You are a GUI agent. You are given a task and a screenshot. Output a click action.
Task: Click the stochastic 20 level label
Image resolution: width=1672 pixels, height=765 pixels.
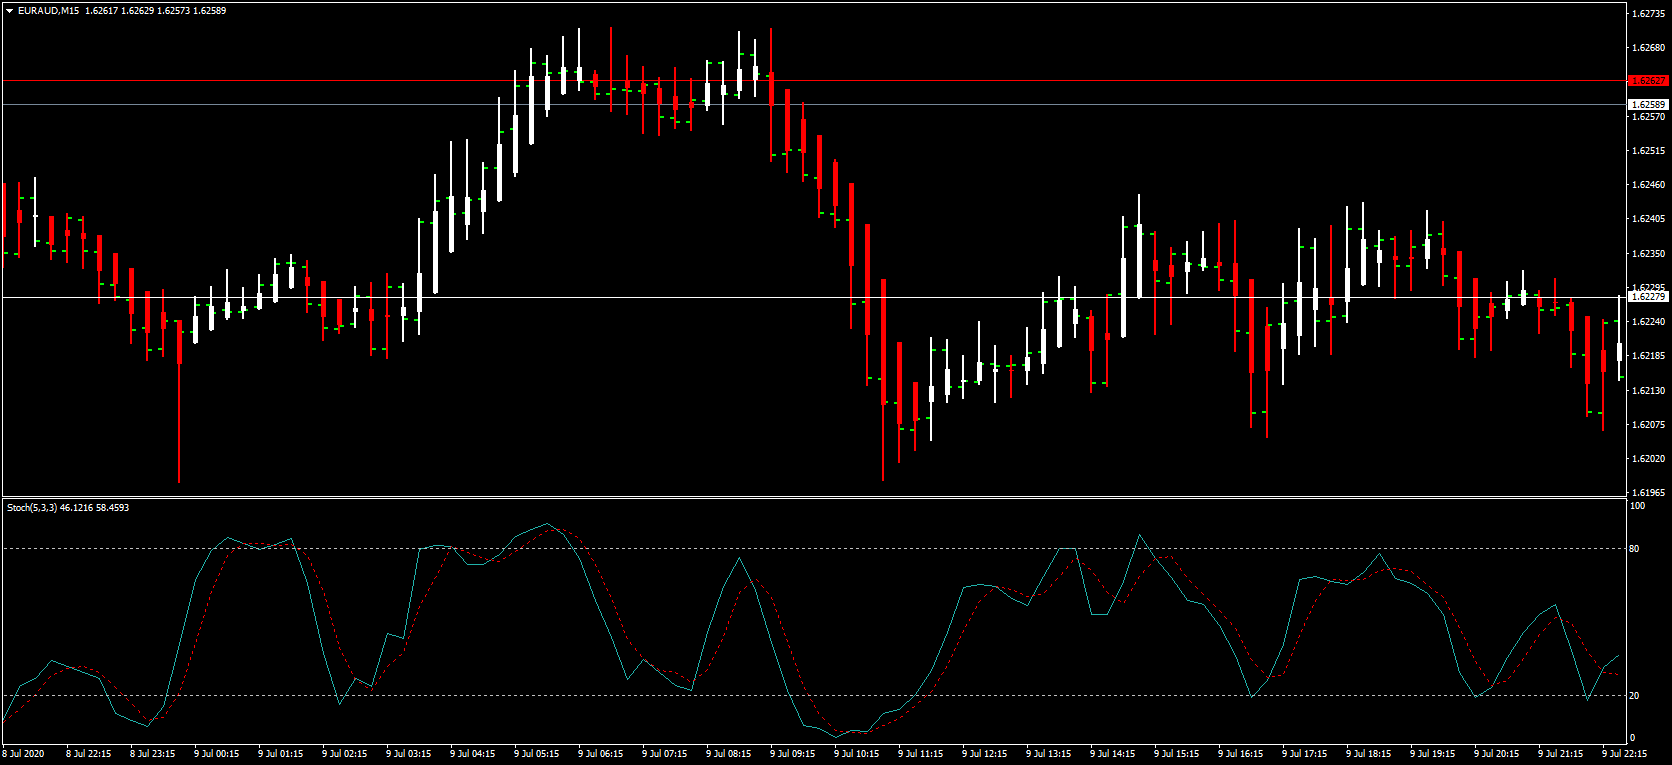[1634, 696]
